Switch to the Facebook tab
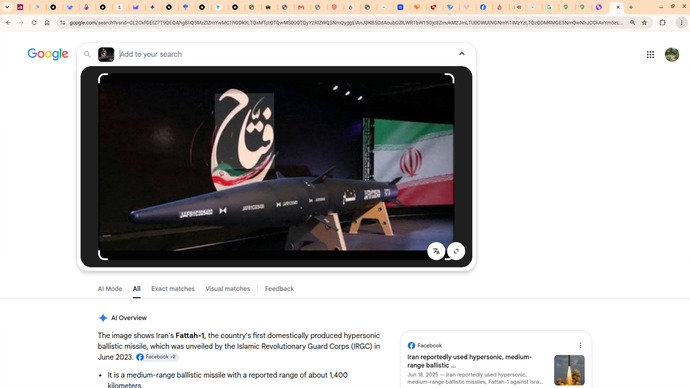The image size is (690, 388). point(483,7)
